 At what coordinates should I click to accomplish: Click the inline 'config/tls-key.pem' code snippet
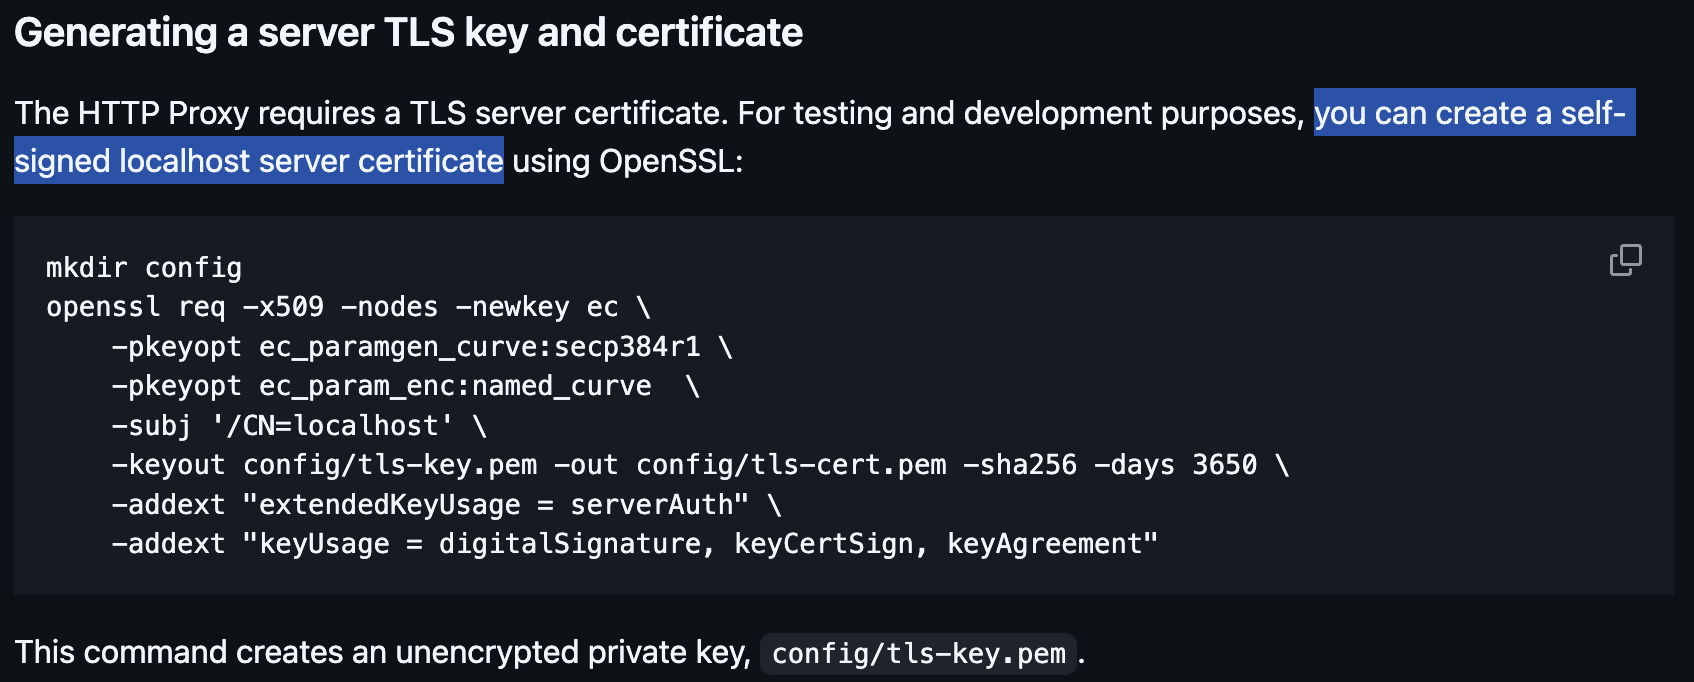coord(918,654)
